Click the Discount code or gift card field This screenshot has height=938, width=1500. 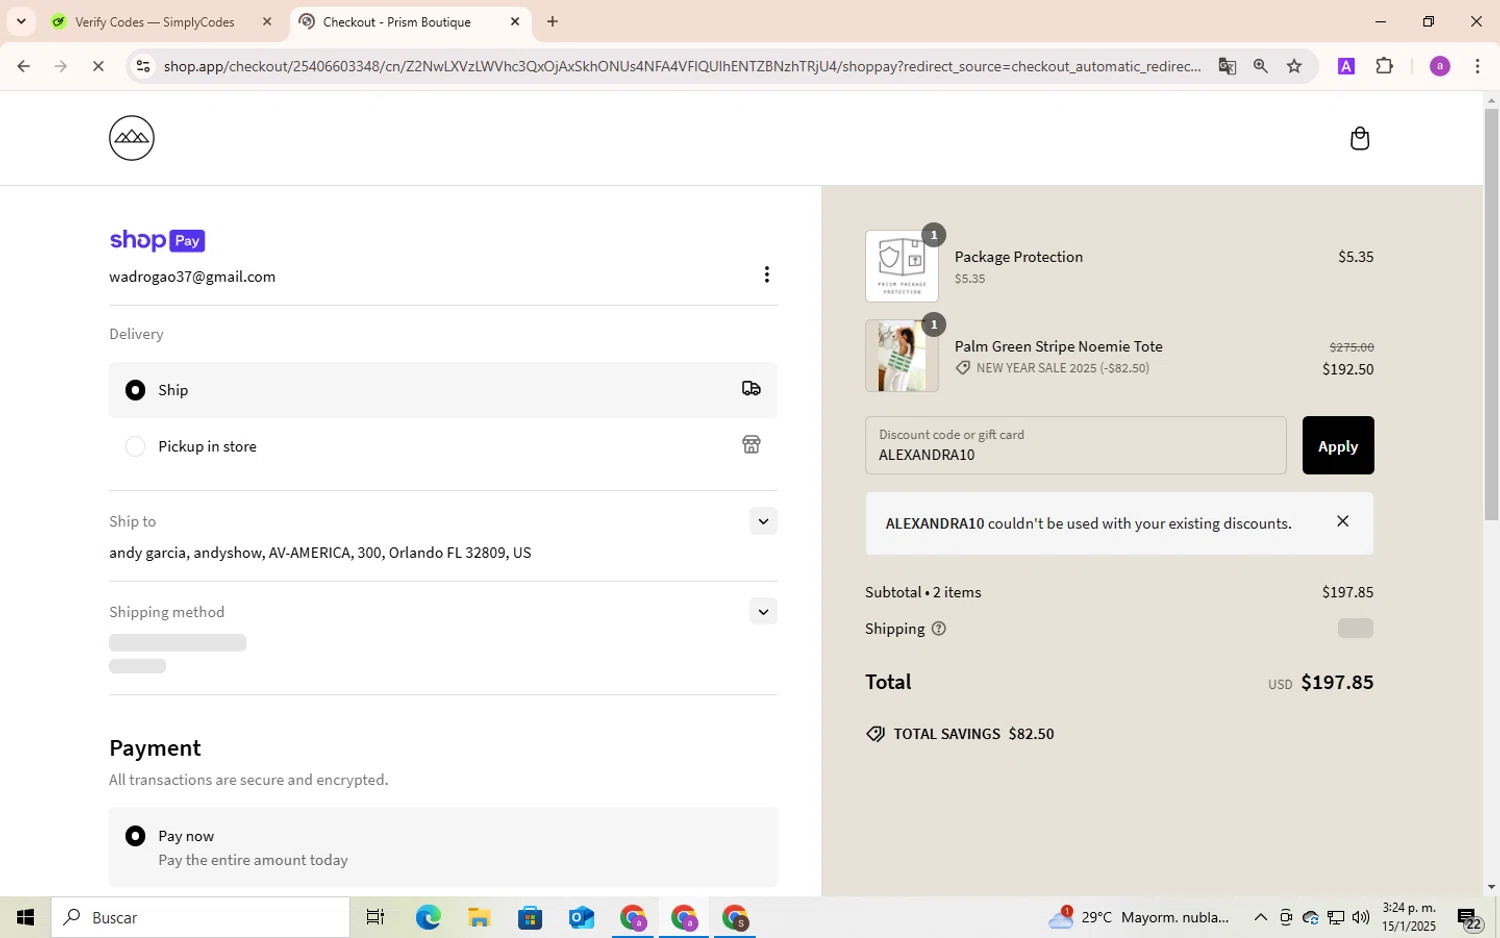pyautogui.click(x=1075, y=445)
